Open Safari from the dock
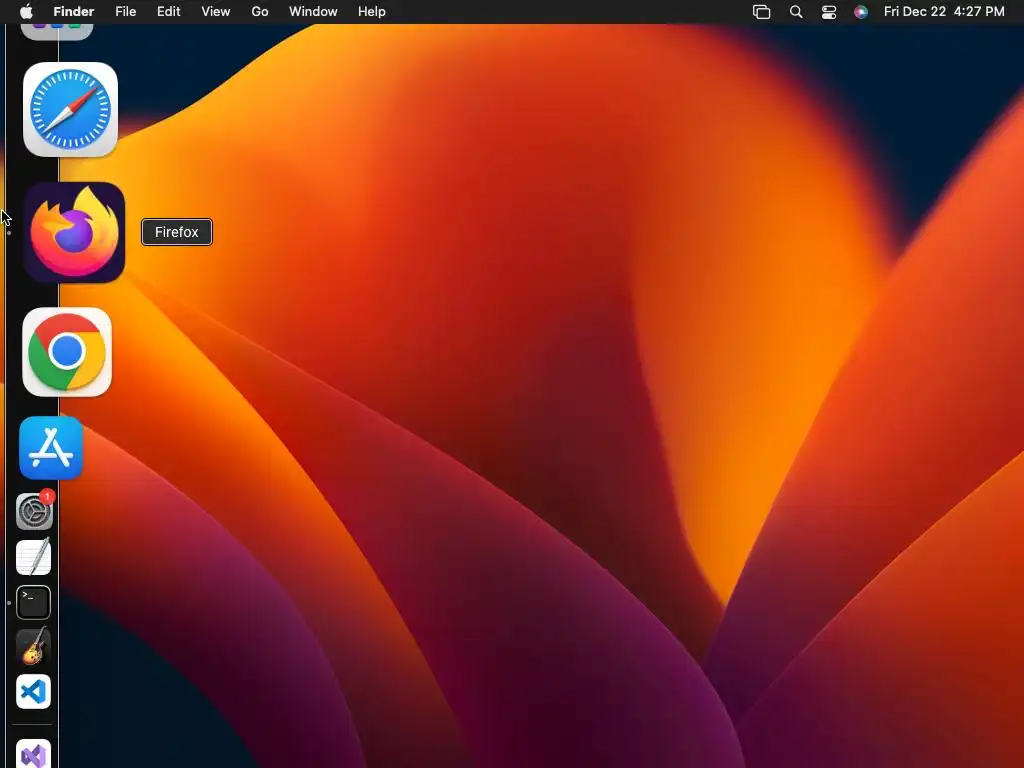Screen dimensions: 1024x768 tap(71, 110)
